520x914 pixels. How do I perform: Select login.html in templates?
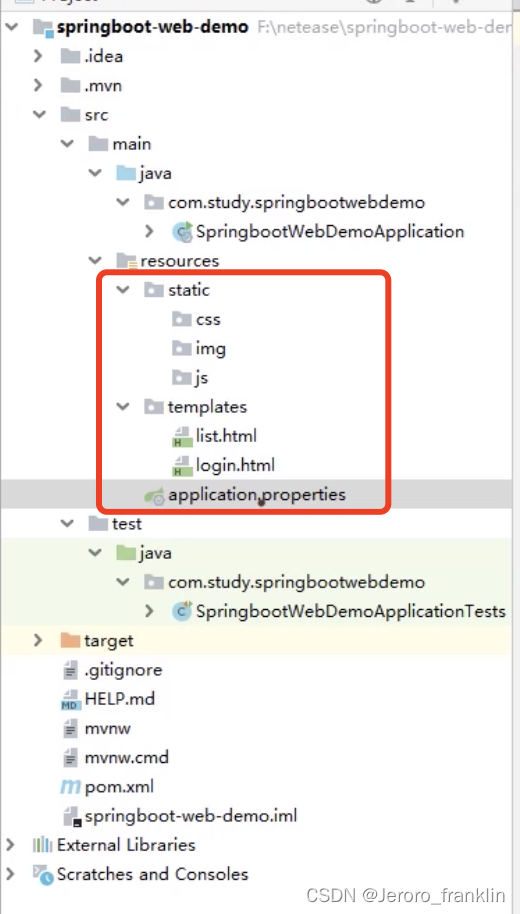coord(235,465)
